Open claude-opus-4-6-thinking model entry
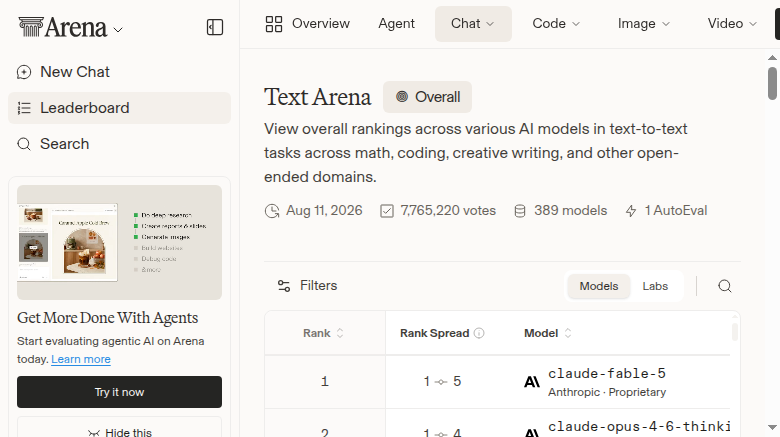Image resolution: width=780 pixels, height=437 pixels. [x=639, y=427]
